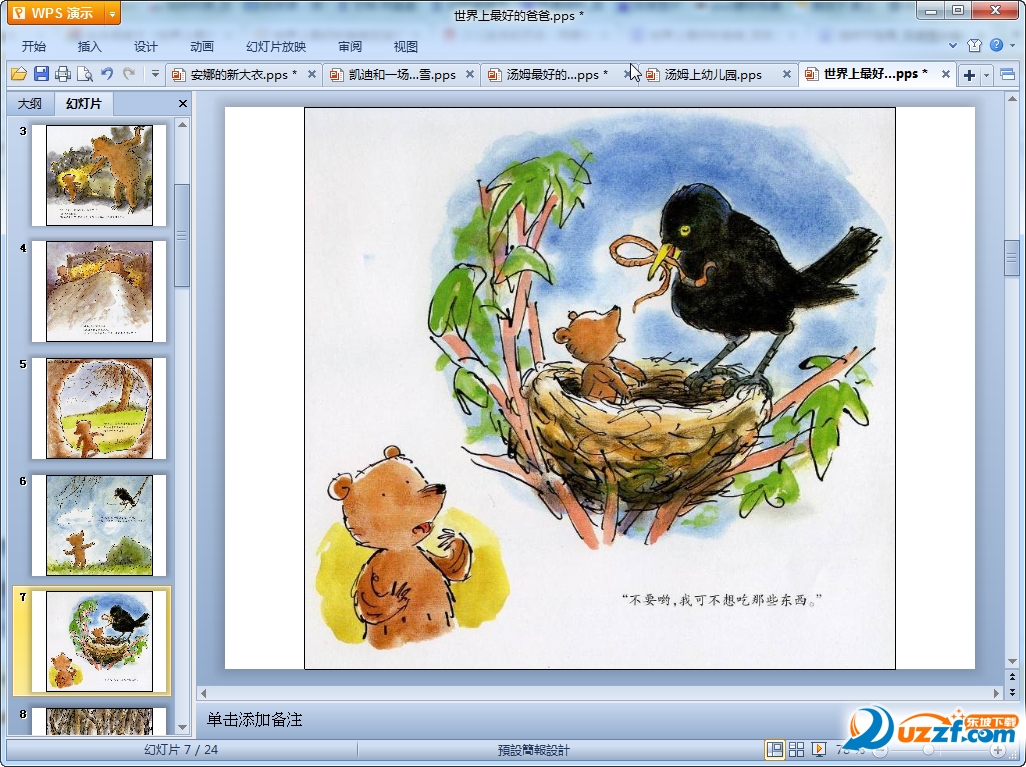Click 幻灯片 7 / 24 status text
The width and height of the screenshot is (1026, 767).
click(181, 750)
